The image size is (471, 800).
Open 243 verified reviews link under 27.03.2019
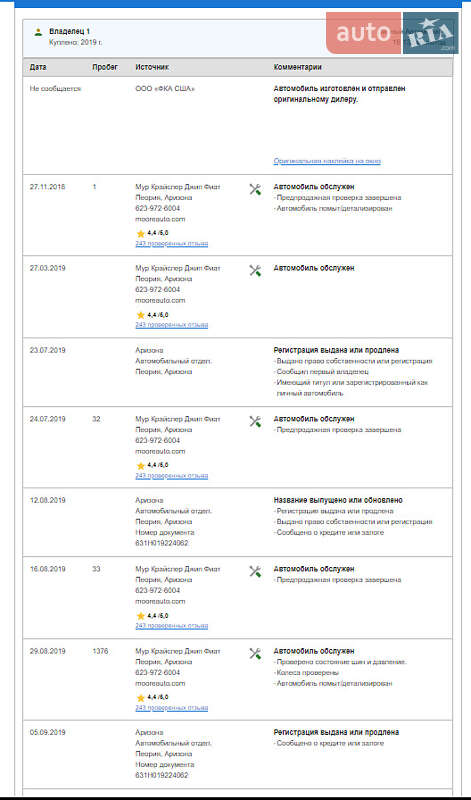pyautogui.click(x=171, y=325)
